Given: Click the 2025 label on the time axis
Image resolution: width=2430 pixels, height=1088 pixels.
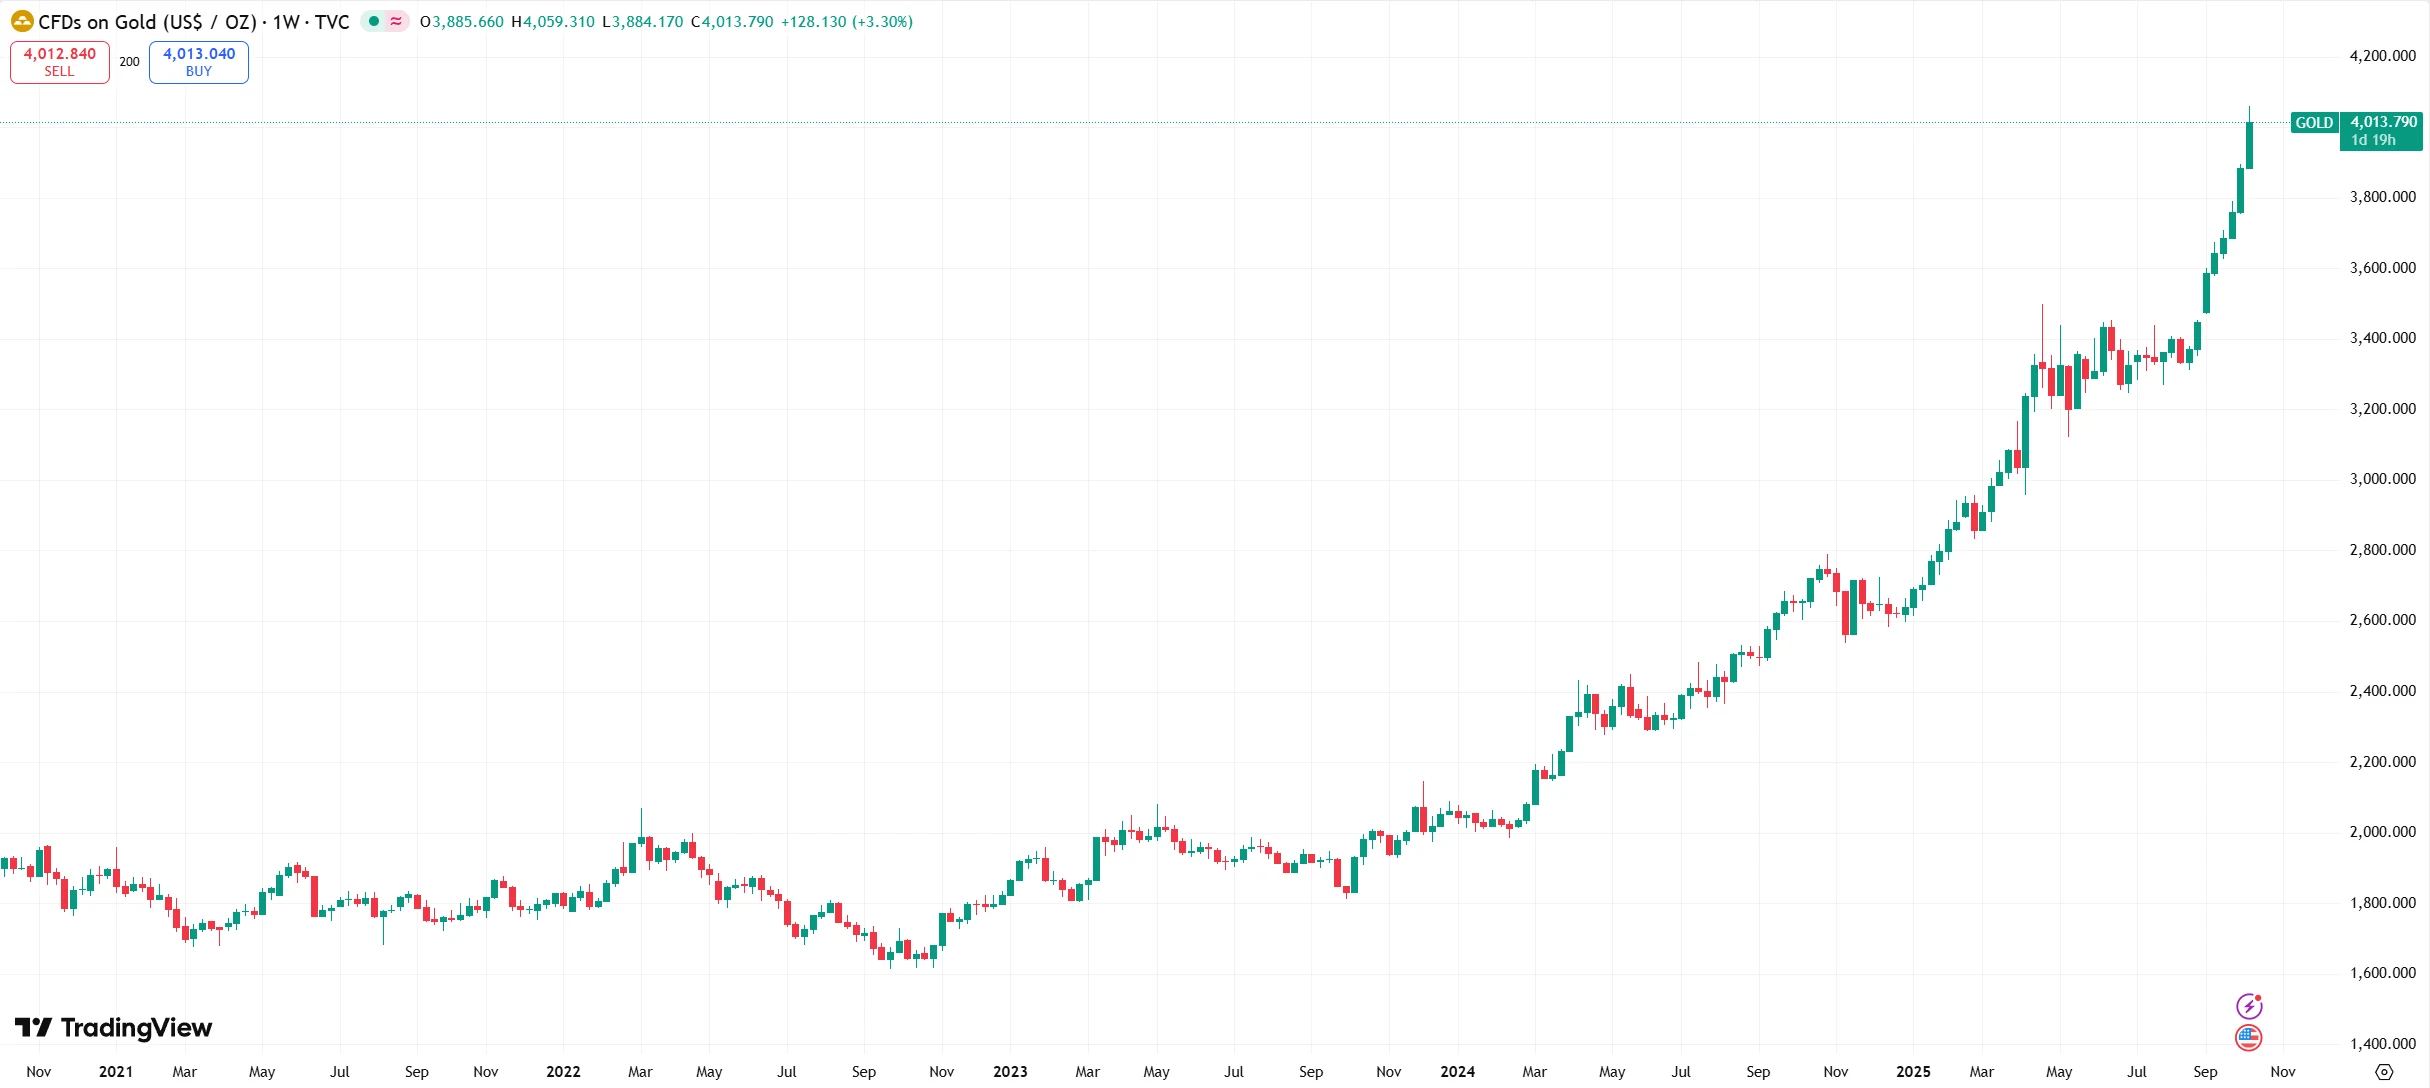Looking at the screenshot, I should point(1913,1071).
